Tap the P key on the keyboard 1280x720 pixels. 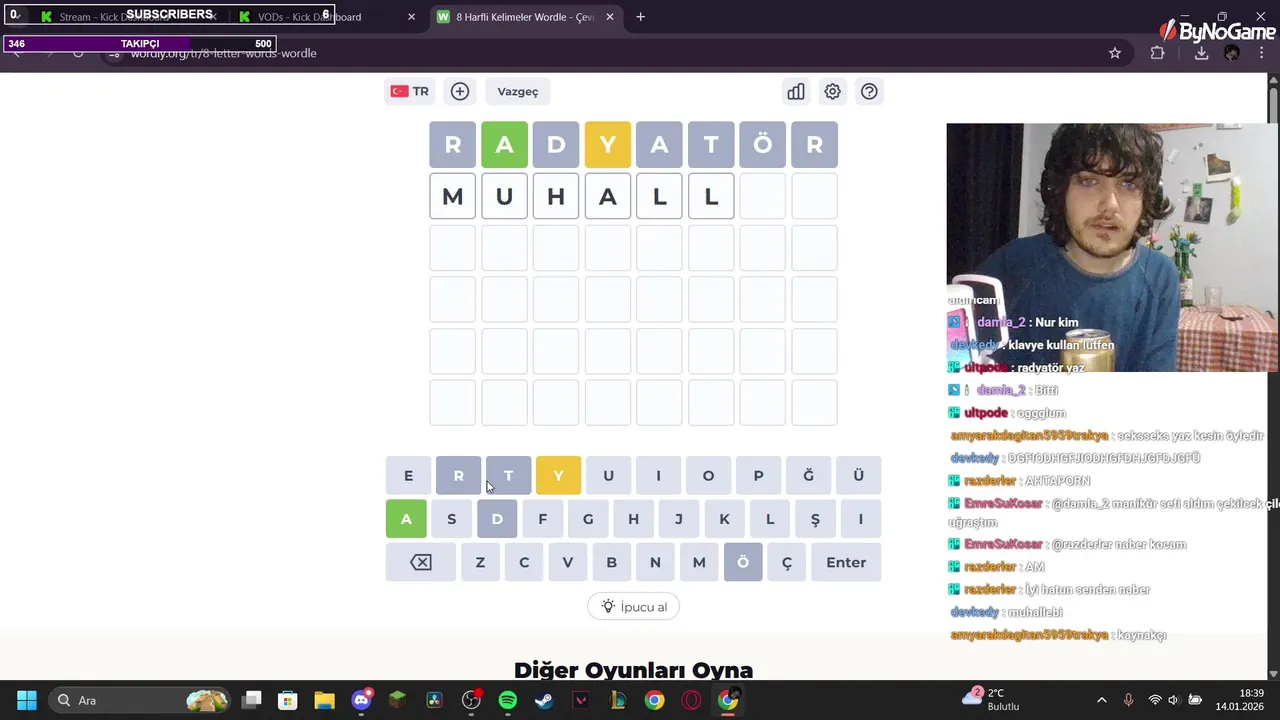click(x=758, y=475)
